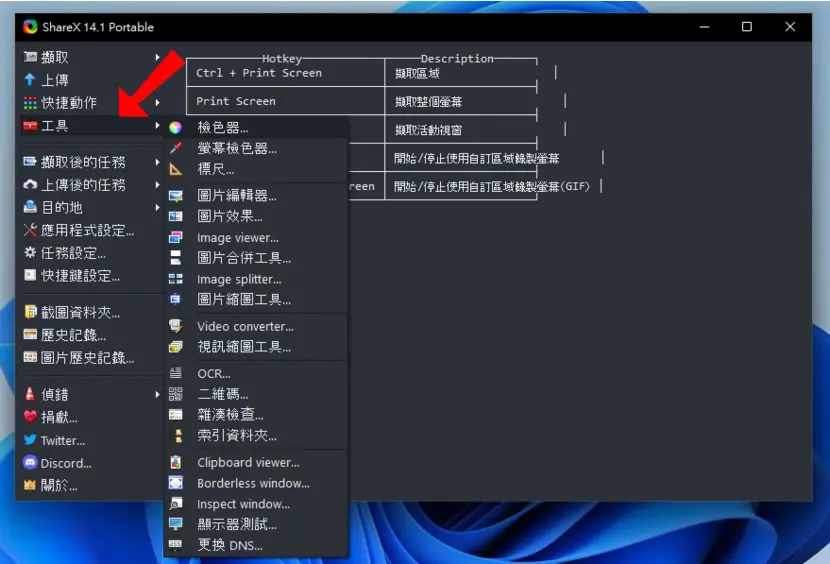Expand the 偵錯 debug submenu arrow
This screenshot has height=564, width=830.
pyautogui.click(x=157, y=394)
